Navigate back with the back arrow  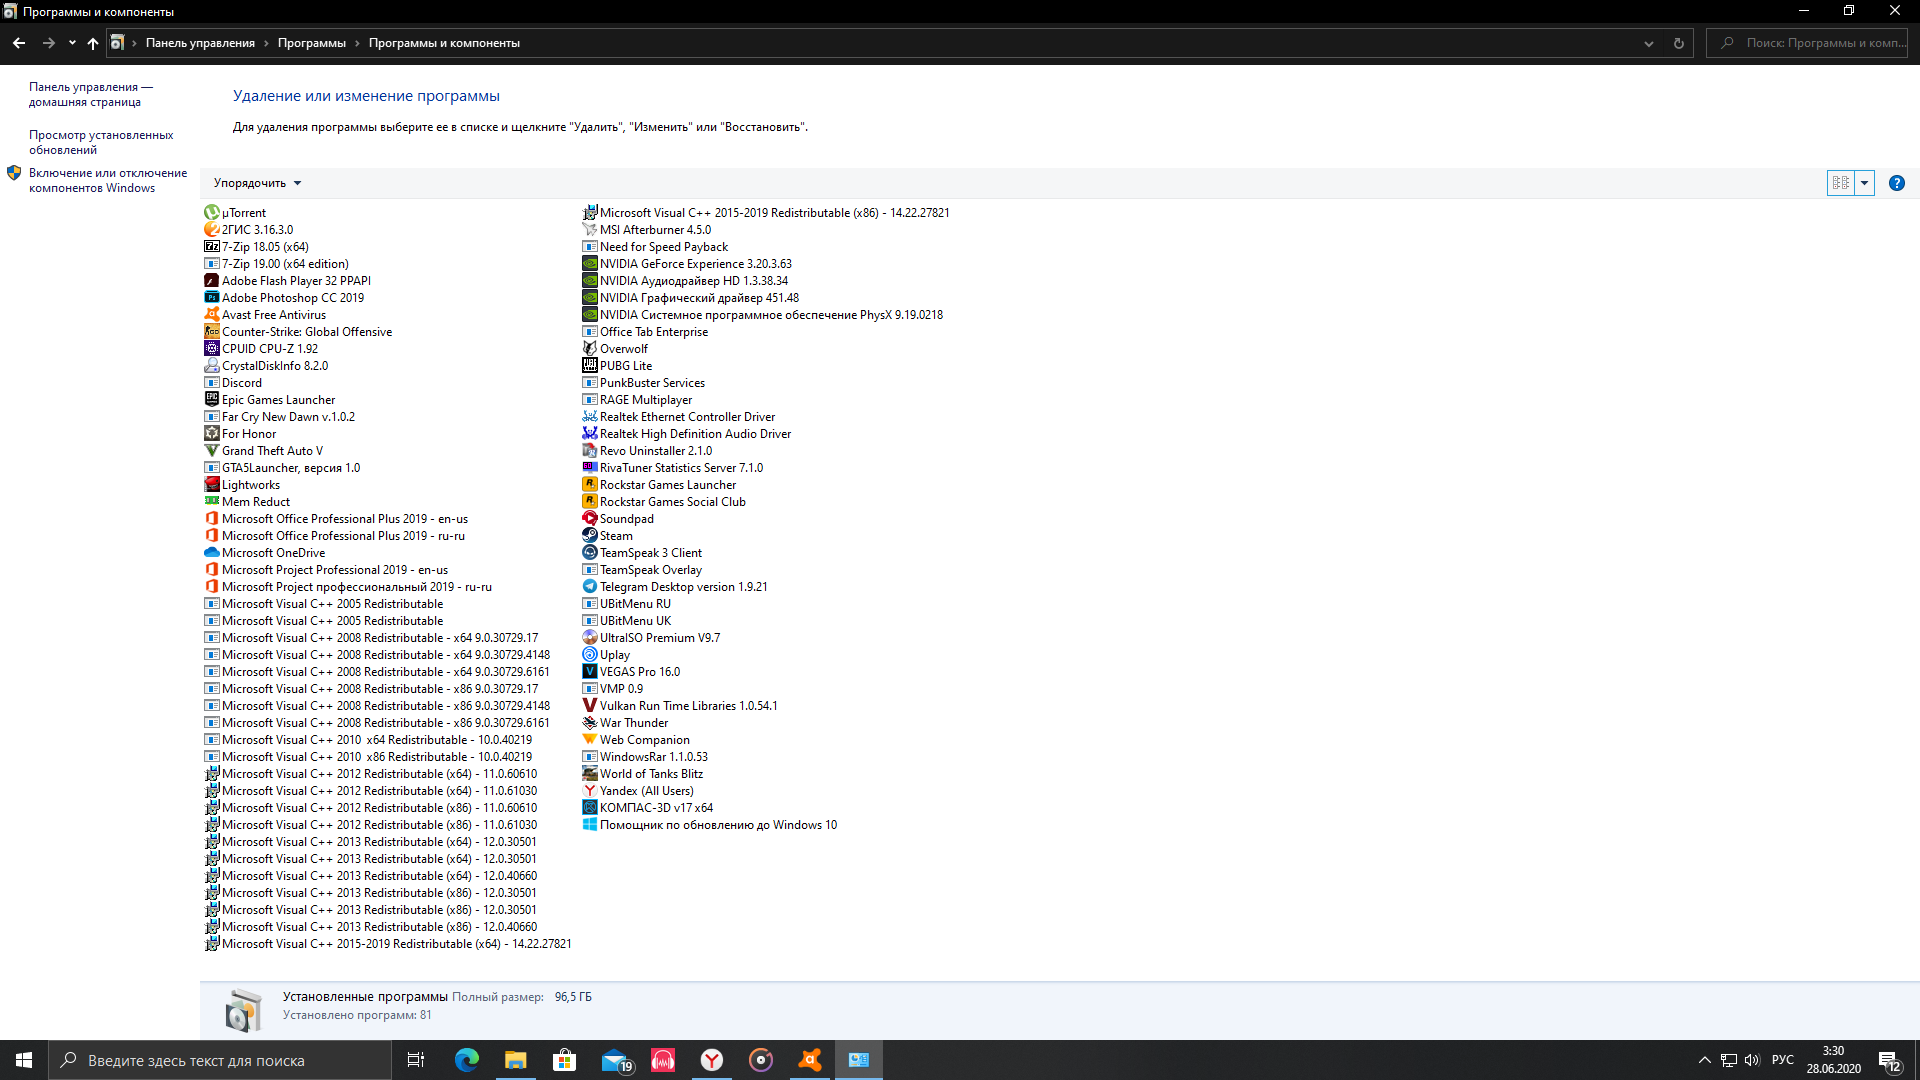[x=19, y=43]
